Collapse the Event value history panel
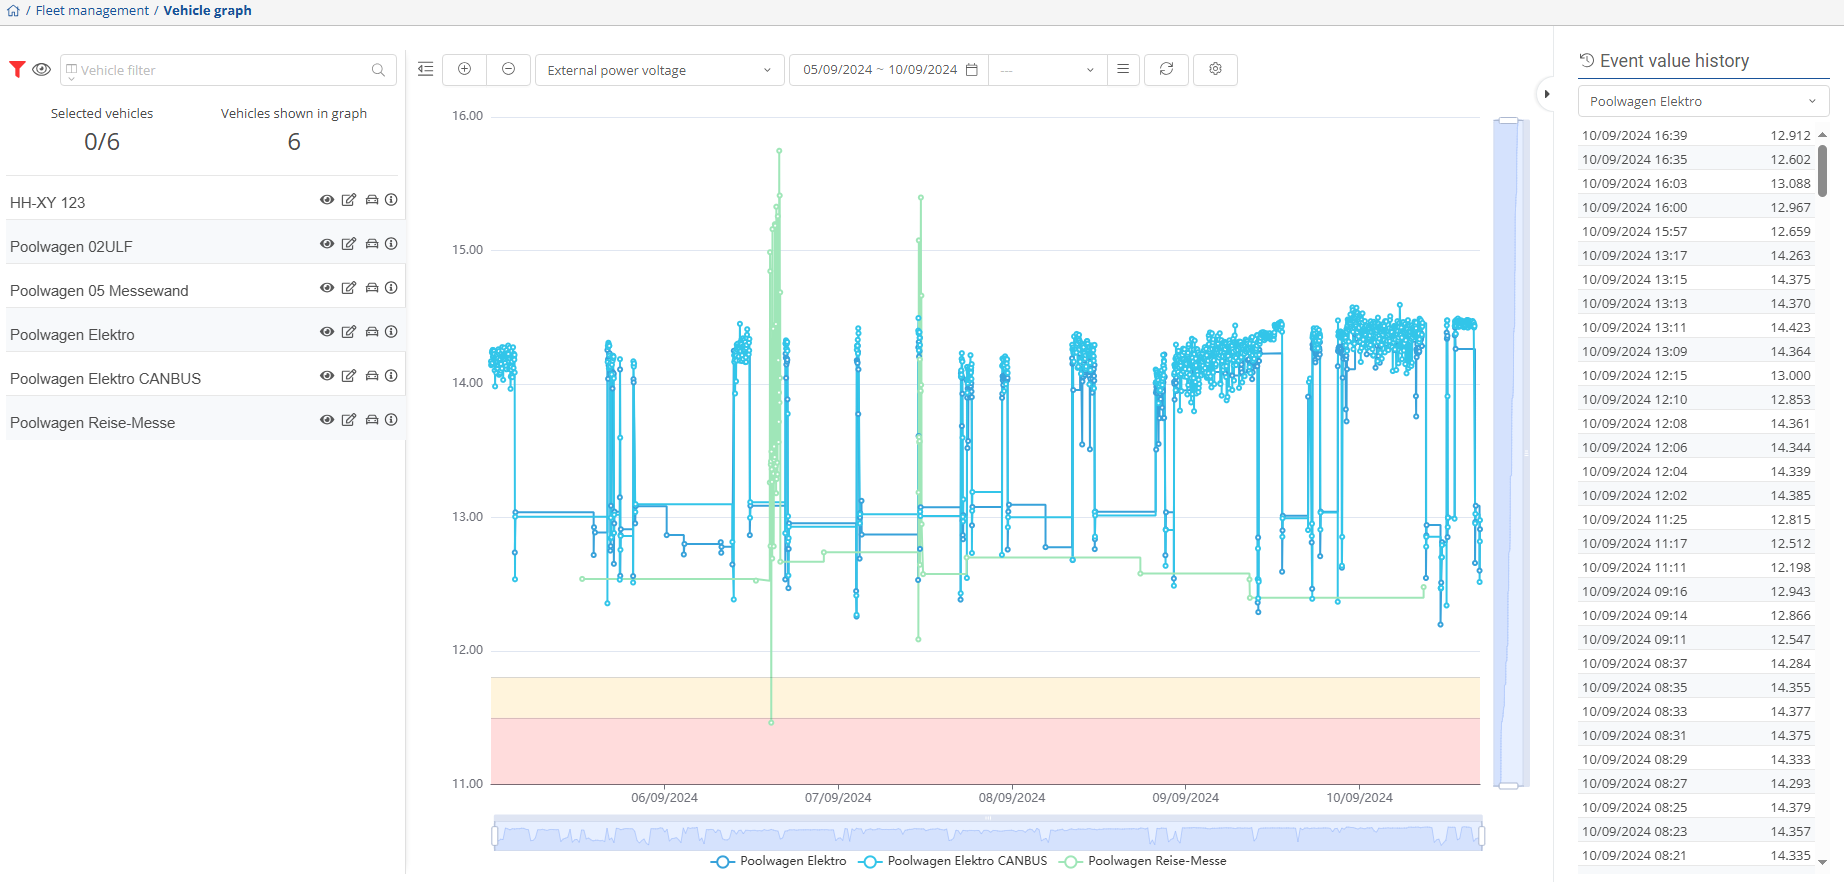 [1546, 94]
